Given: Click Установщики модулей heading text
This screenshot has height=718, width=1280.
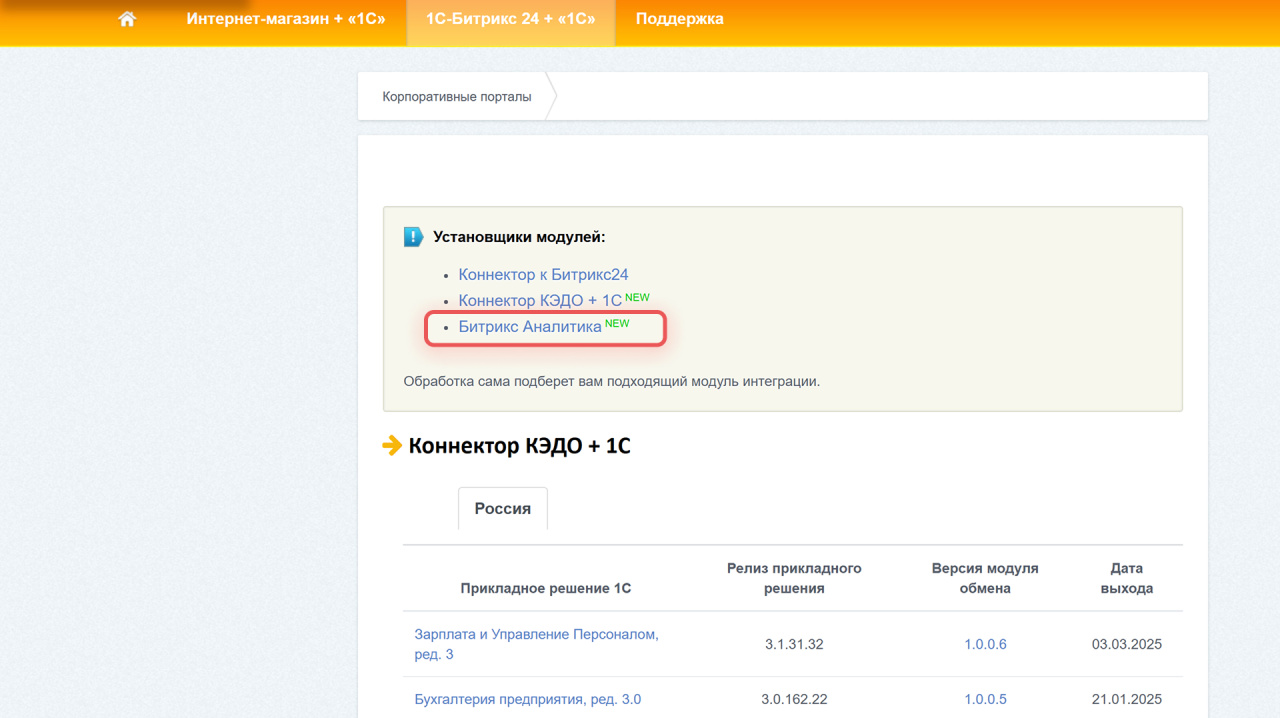Looking at the screenshot, I should [x=519, y=237].
